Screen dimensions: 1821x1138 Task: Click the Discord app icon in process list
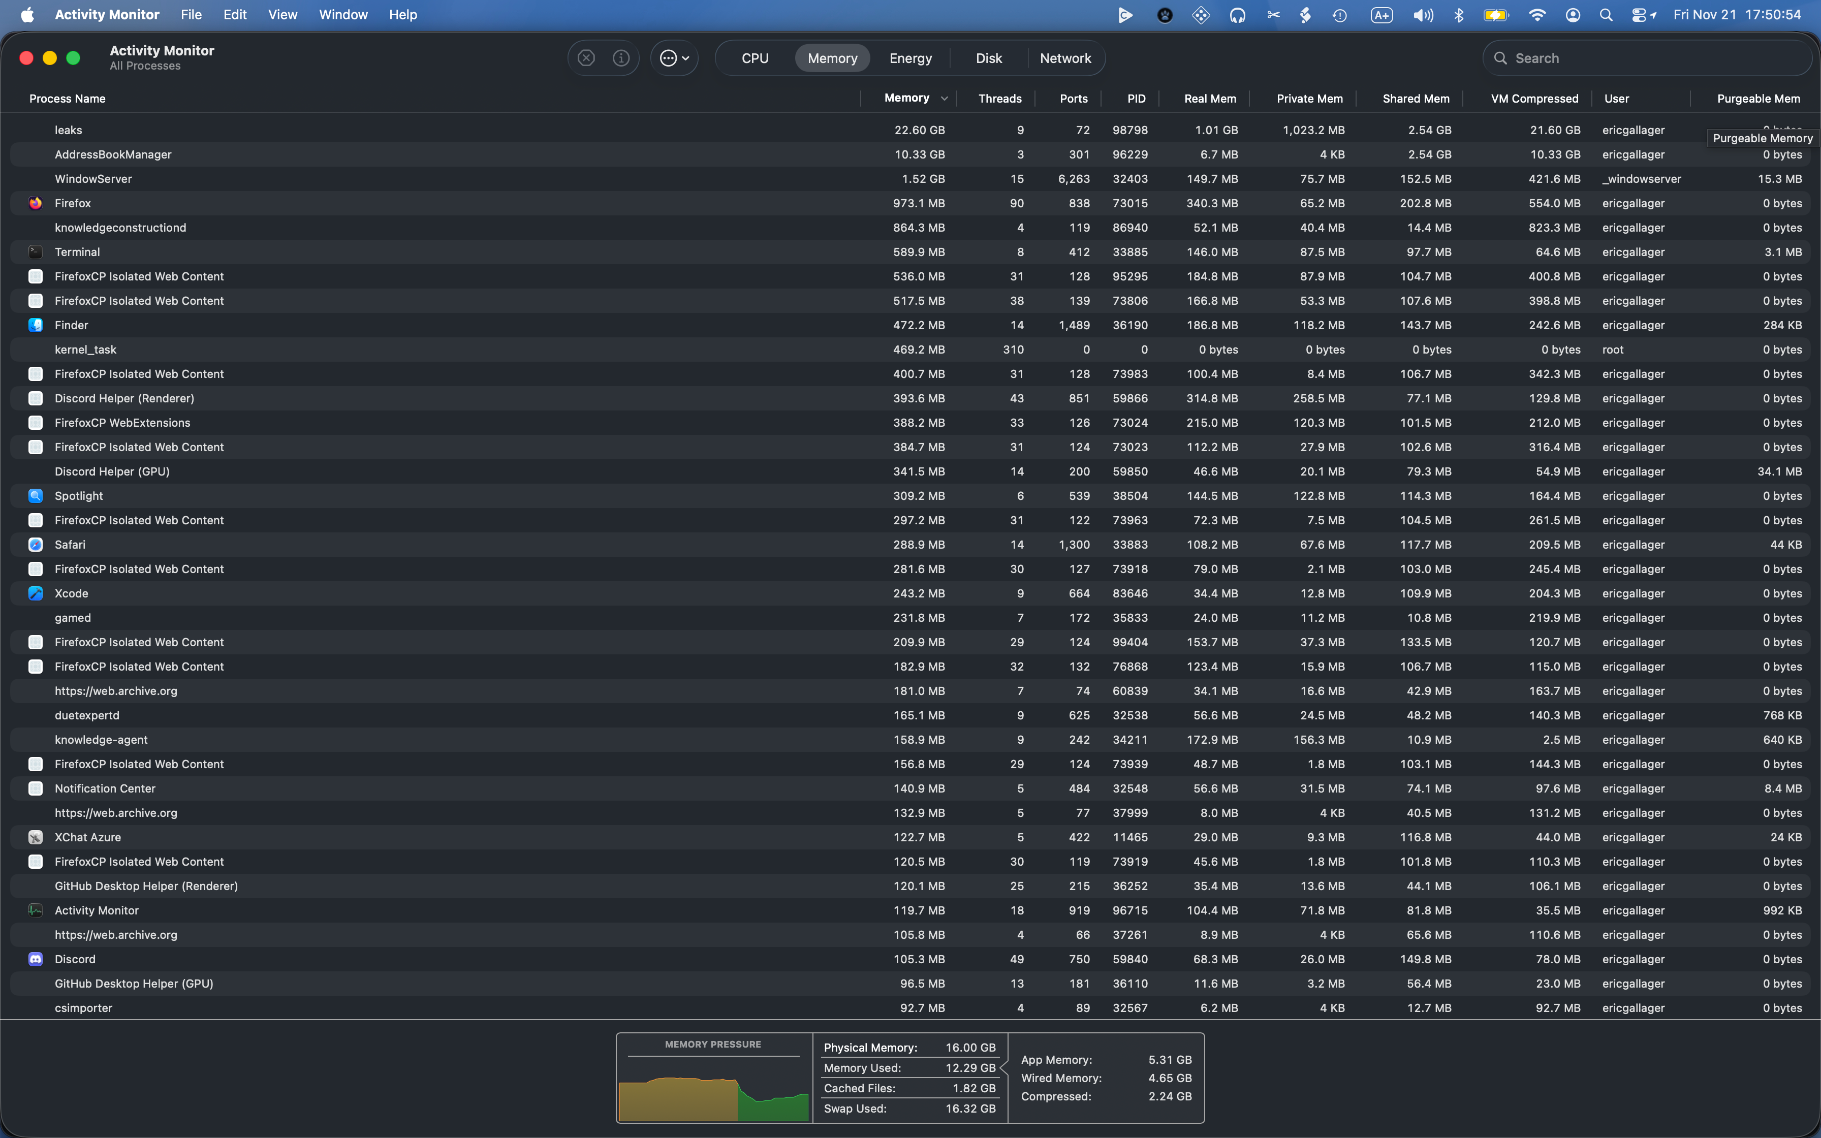(36, 959)
